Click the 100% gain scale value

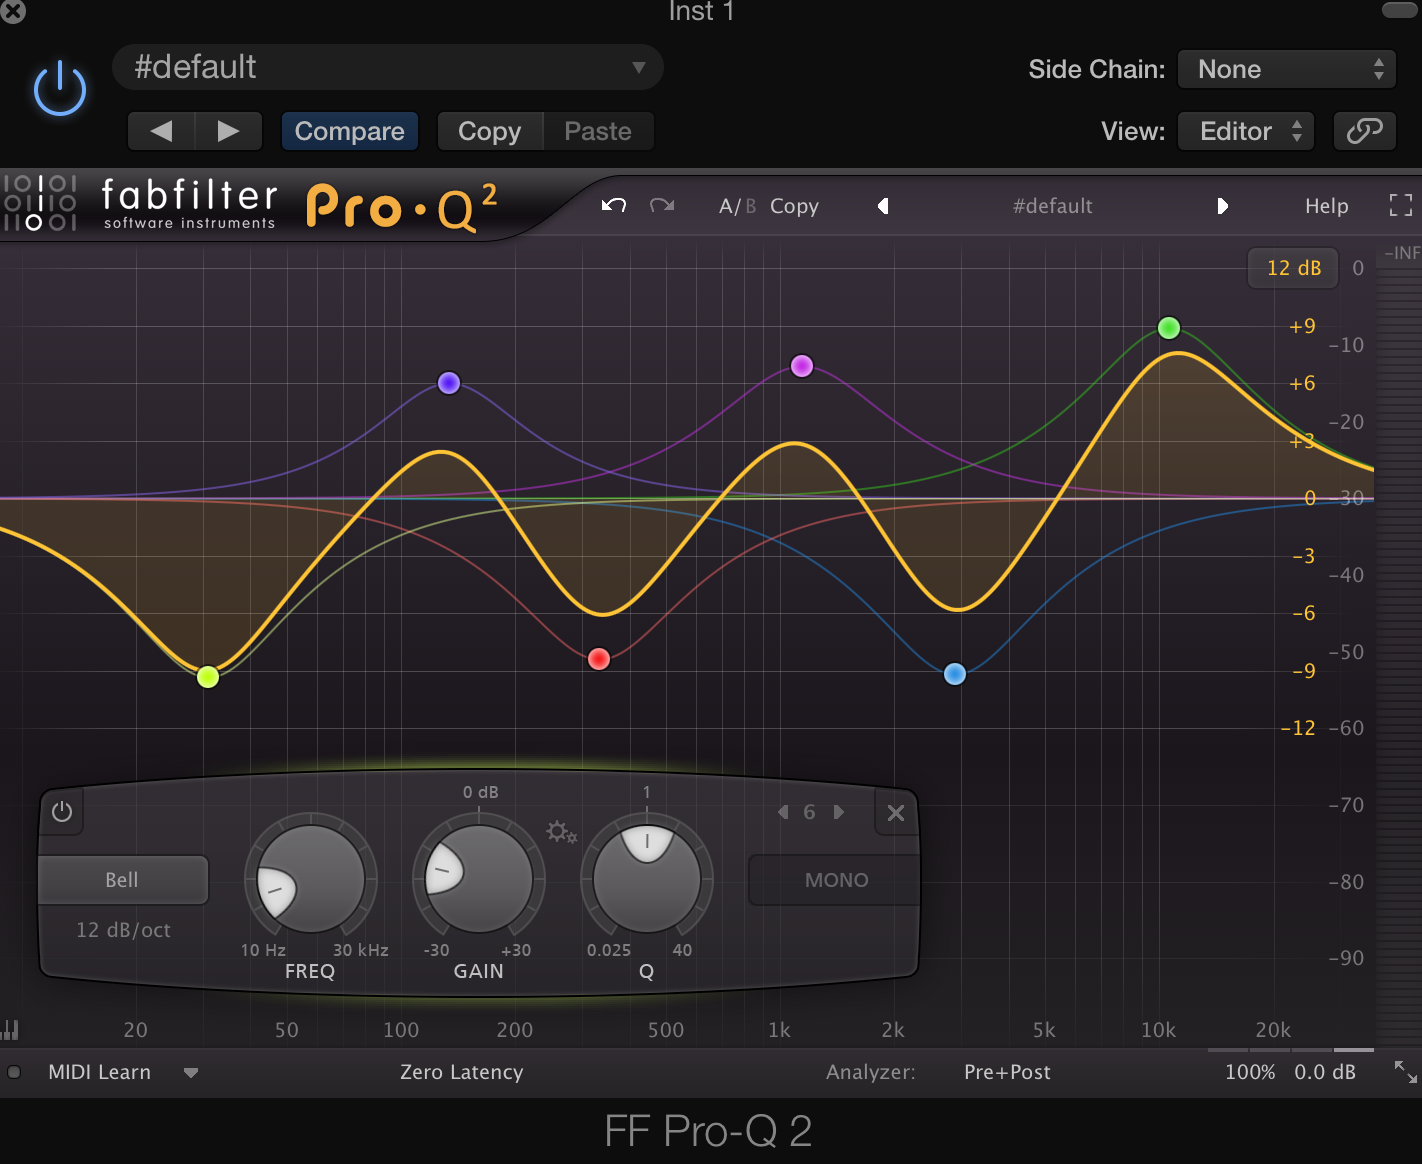pyautogui.click(x=1250, y=1072)
